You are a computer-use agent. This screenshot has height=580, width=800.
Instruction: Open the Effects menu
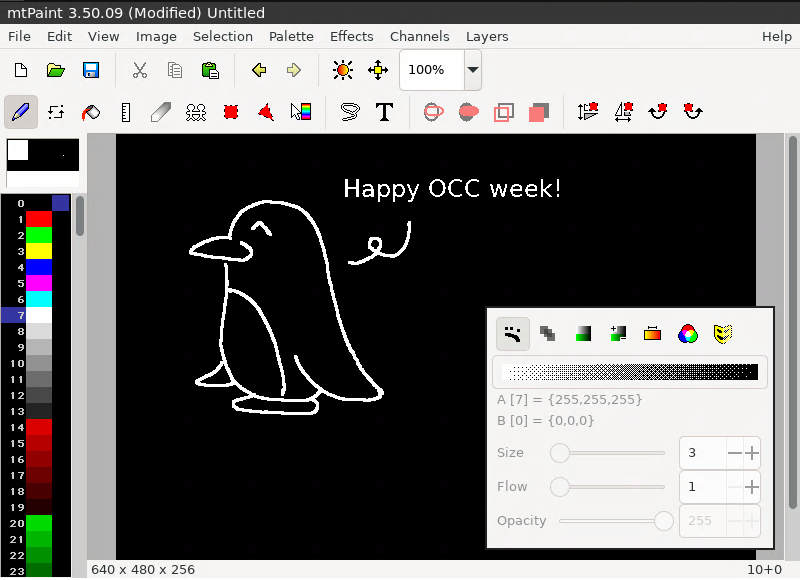click(351, 36)
